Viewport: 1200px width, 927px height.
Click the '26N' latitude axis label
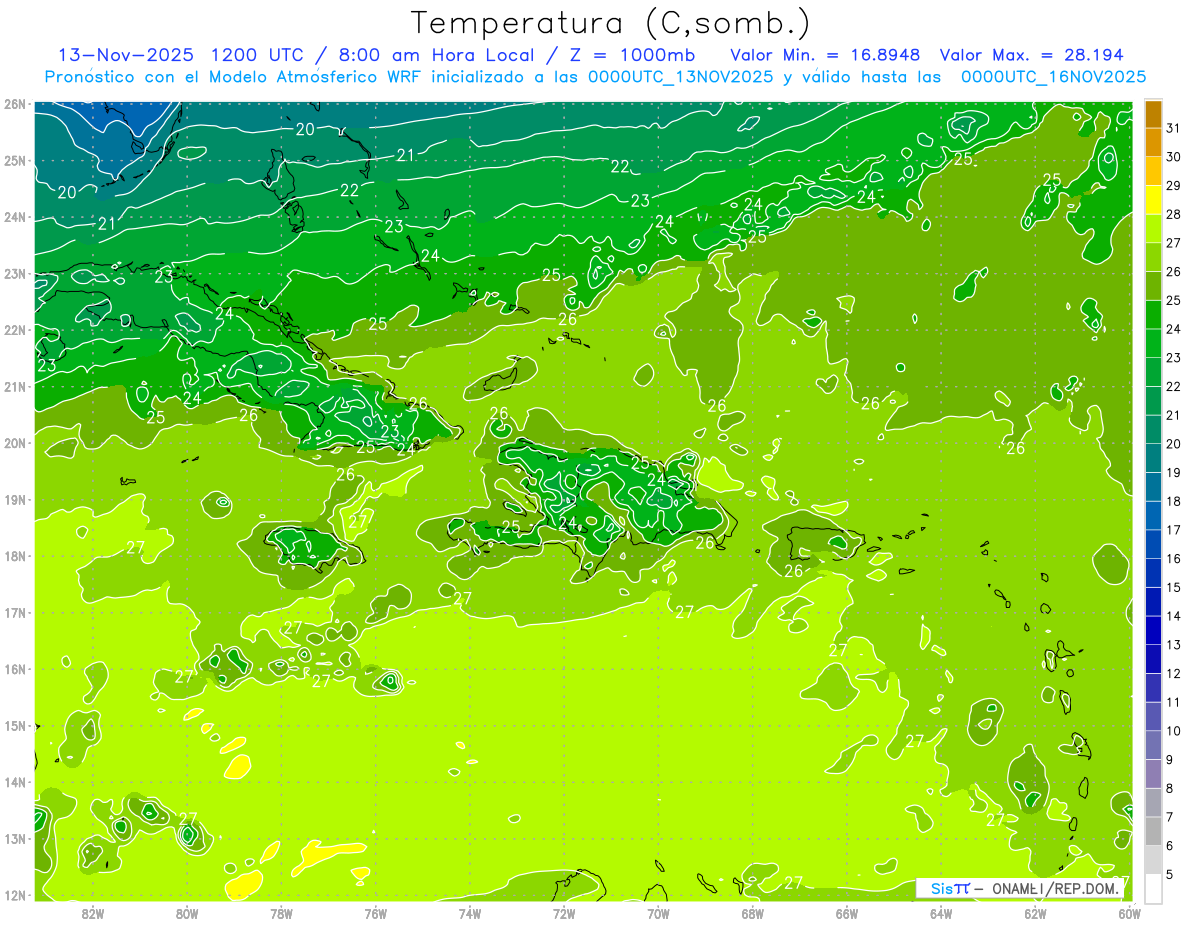15,104
